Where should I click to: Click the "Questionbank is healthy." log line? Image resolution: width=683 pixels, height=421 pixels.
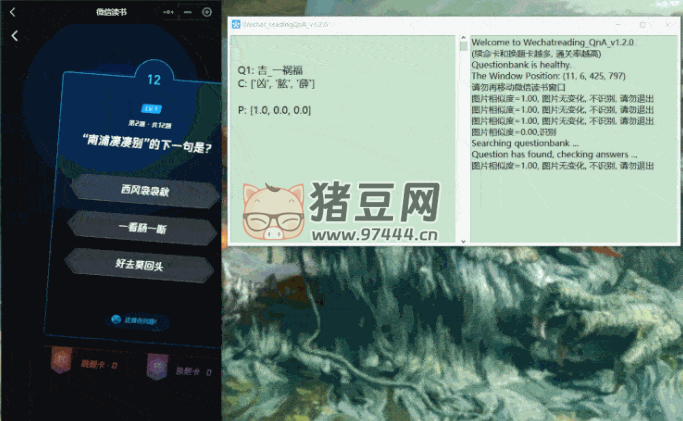521,65
